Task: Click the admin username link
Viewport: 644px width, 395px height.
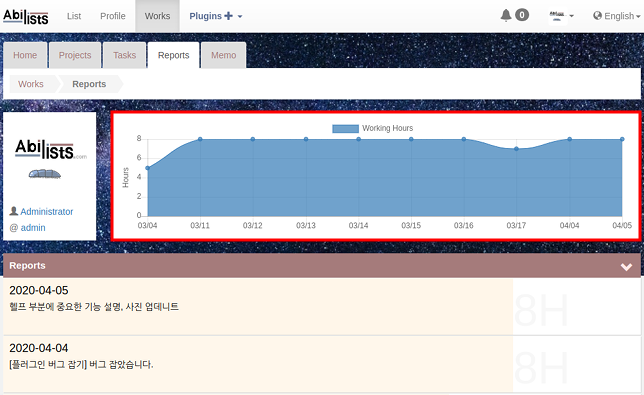Action: pos(33,227)
